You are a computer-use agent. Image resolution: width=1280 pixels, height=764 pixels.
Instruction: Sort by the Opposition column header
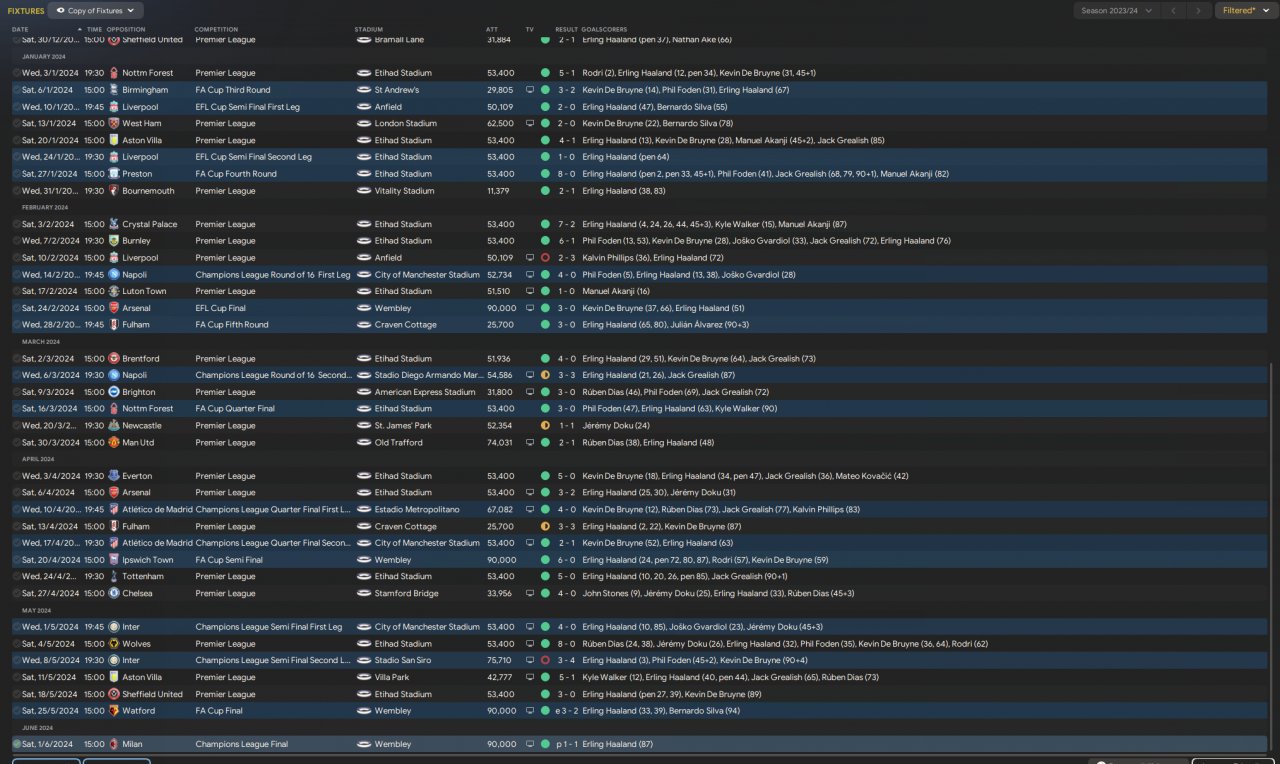pos(125,29)
